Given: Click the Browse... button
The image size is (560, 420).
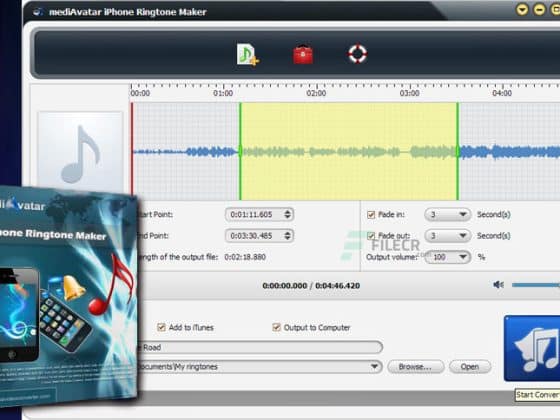Looking at the screenshot, I should coord(416,367).
